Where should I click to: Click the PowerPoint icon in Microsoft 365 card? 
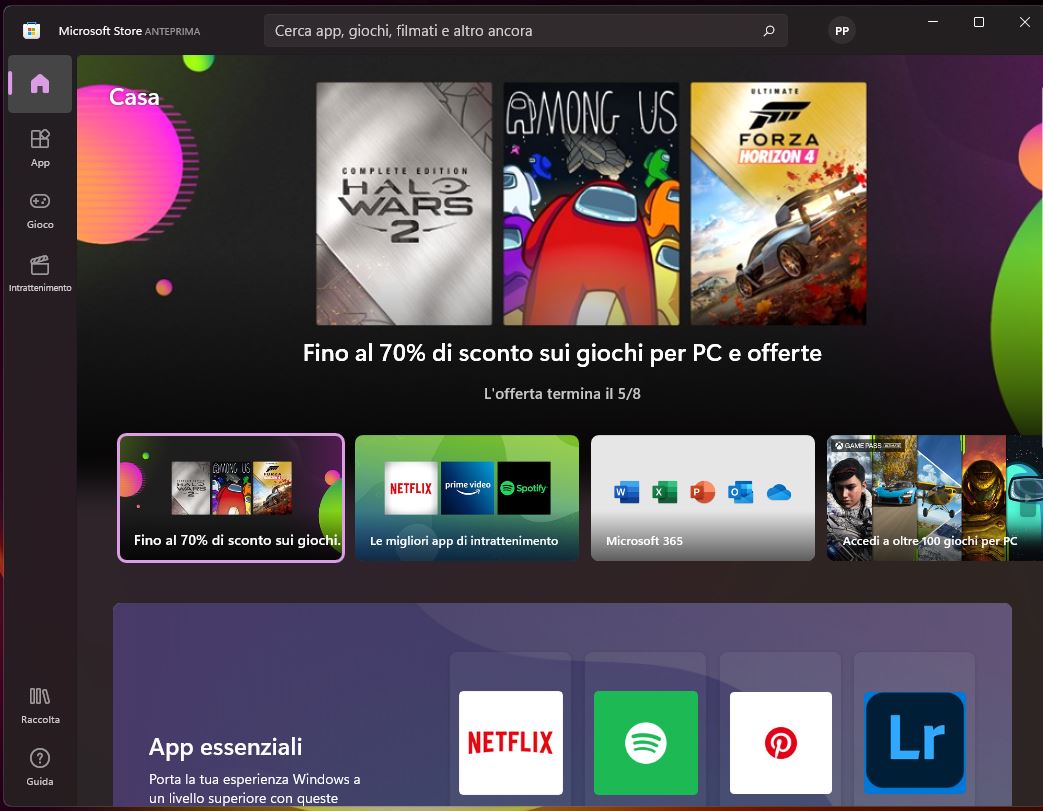click(x=702, y=492)
